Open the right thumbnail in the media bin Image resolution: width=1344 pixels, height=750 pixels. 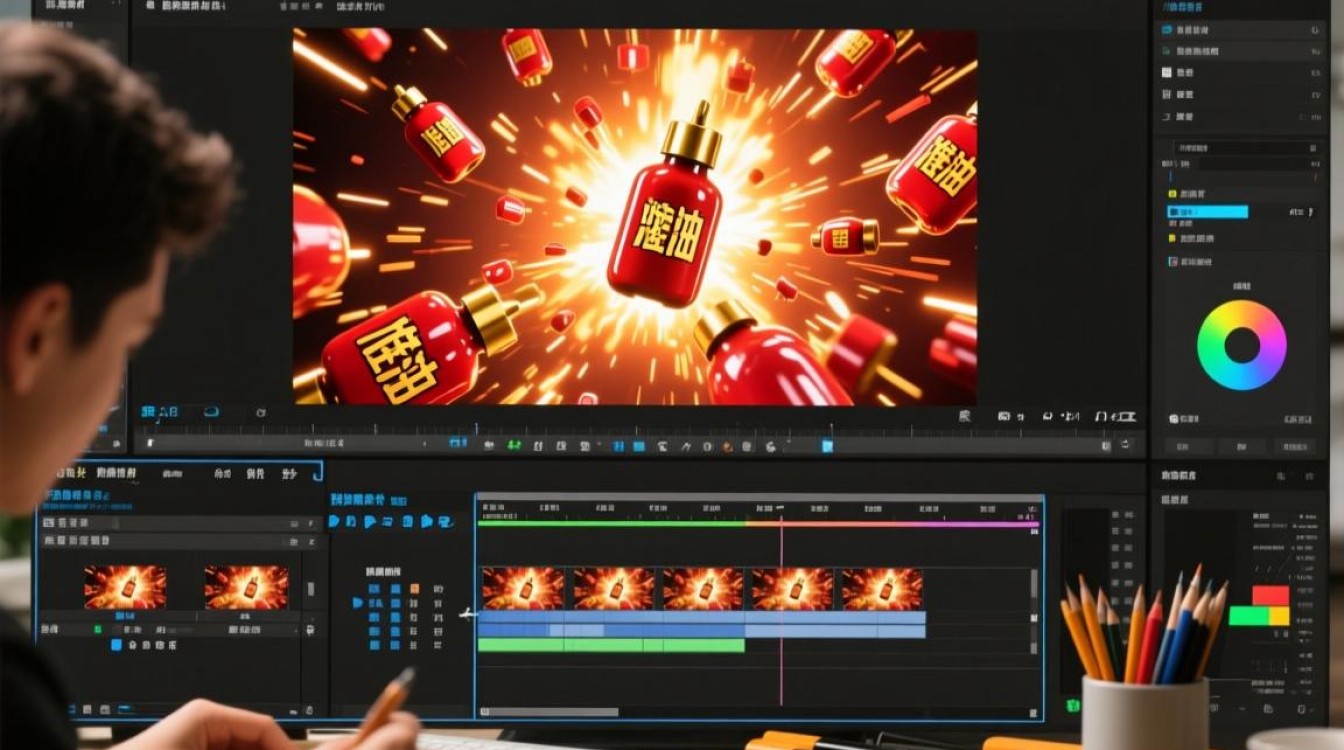click(x=246, y=587)
